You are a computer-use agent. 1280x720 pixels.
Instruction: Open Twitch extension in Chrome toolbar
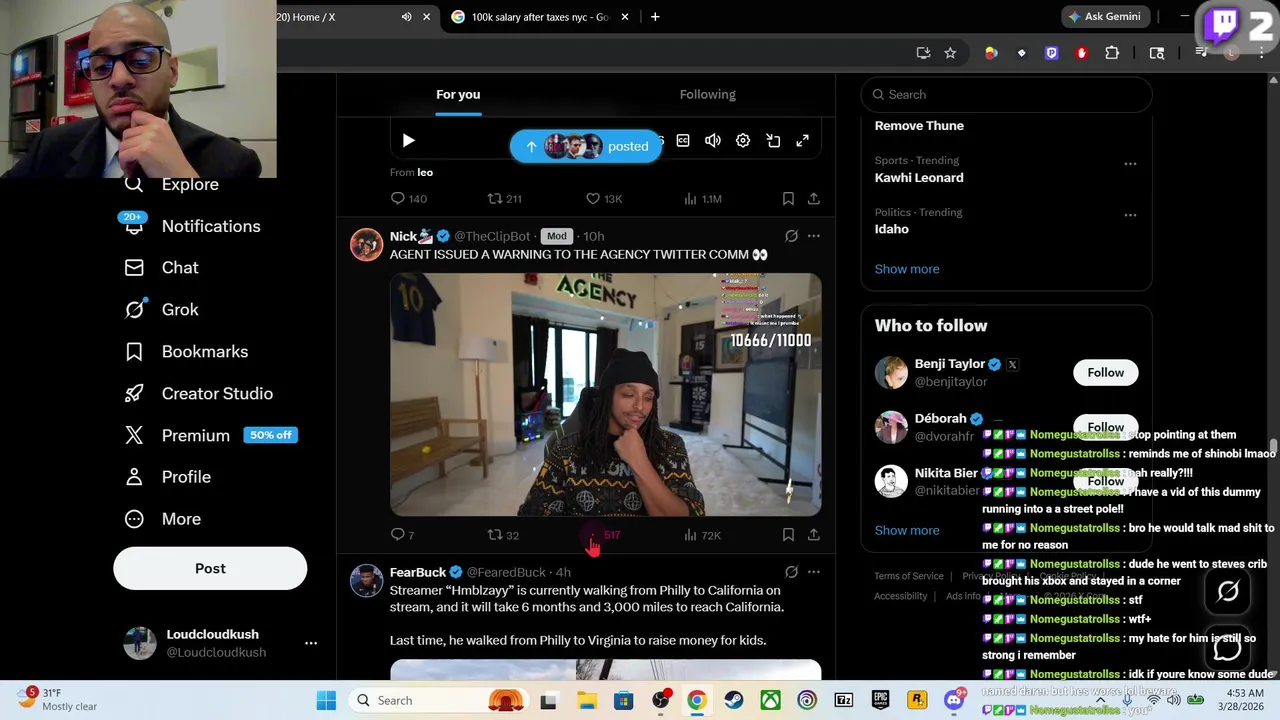(x=1051, y=53)
